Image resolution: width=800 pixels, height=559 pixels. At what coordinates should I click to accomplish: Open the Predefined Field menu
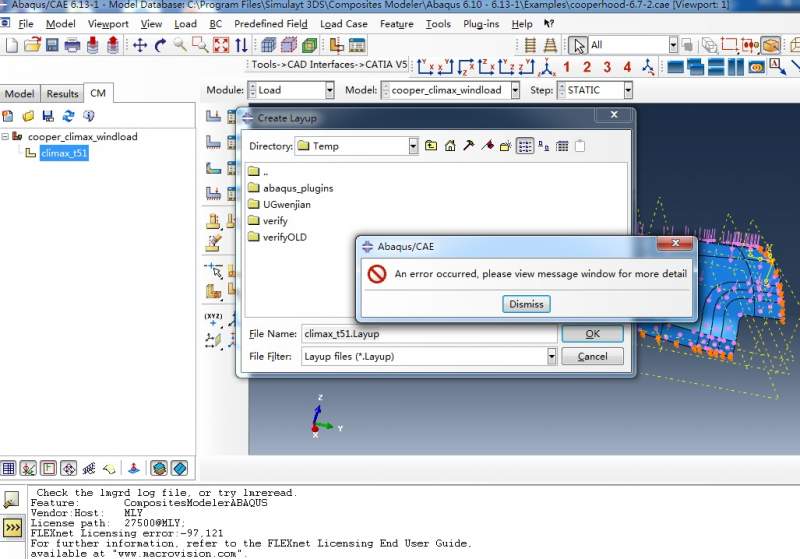point(271,24)
